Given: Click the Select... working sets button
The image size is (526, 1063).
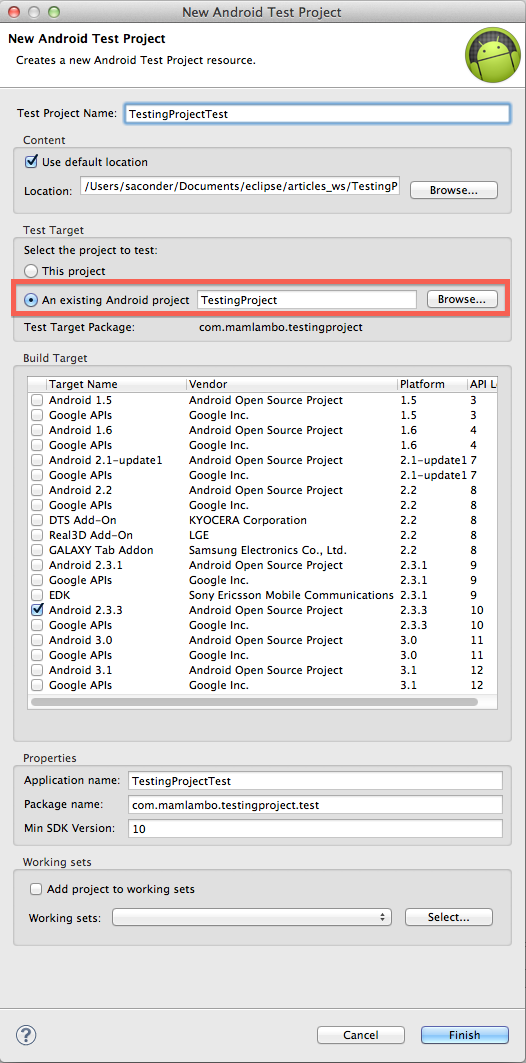Looking at the screenshot, I should pos(449,917).
